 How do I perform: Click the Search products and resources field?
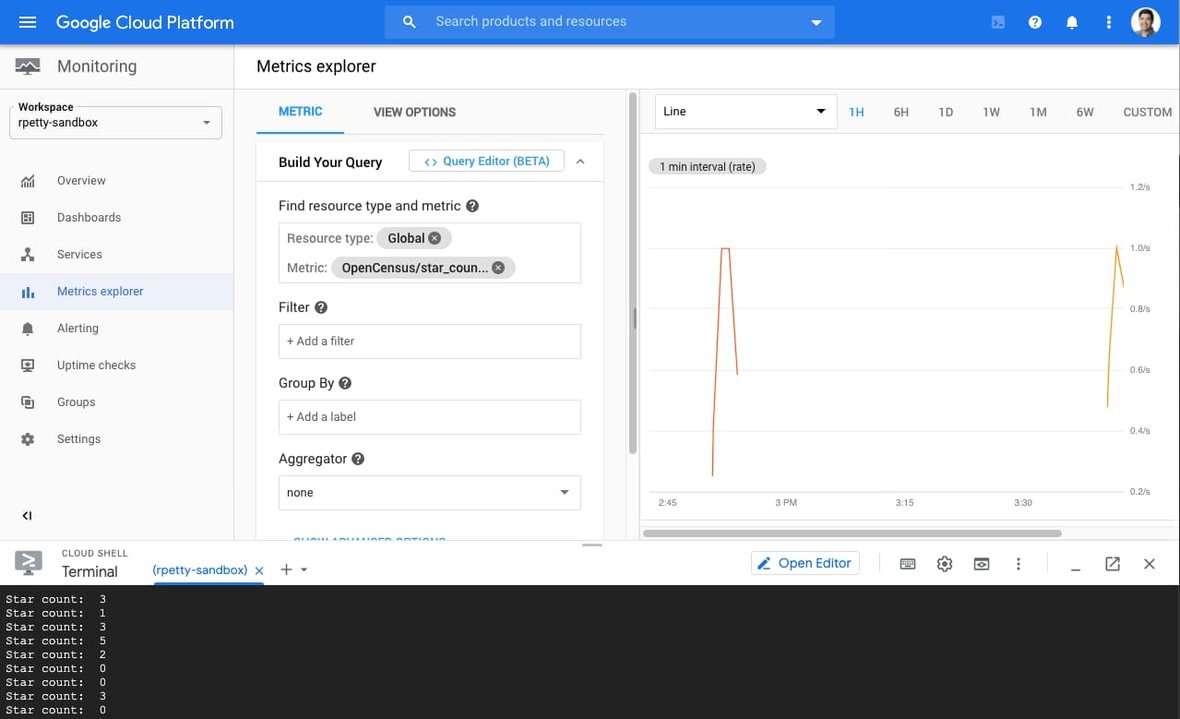pos(610,22)
